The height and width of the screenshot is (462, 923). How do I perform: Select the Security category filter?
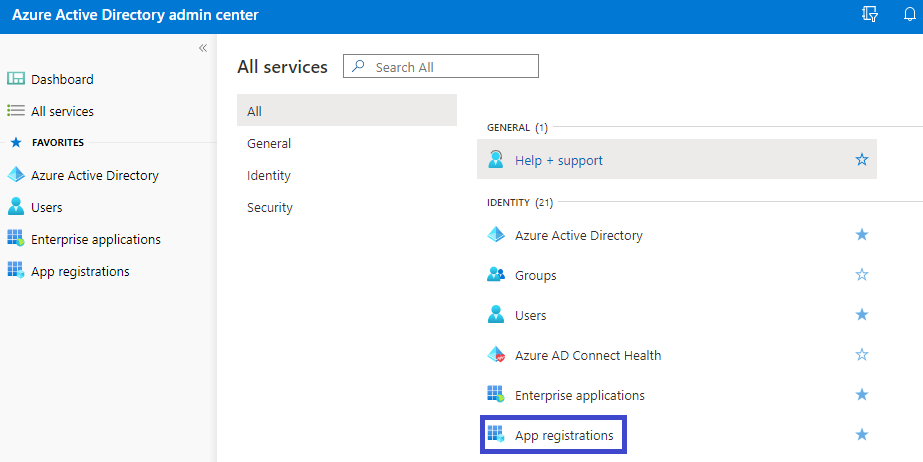pyautogui.click(x=270, y=207)
